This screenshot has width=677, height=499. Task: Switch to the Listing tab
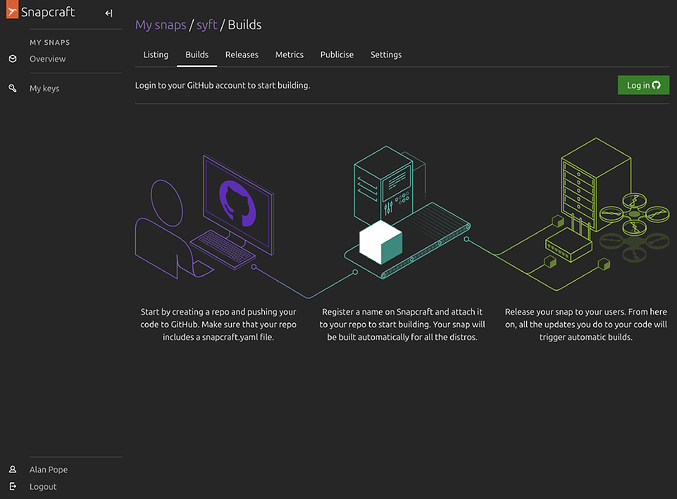(155, 55)
